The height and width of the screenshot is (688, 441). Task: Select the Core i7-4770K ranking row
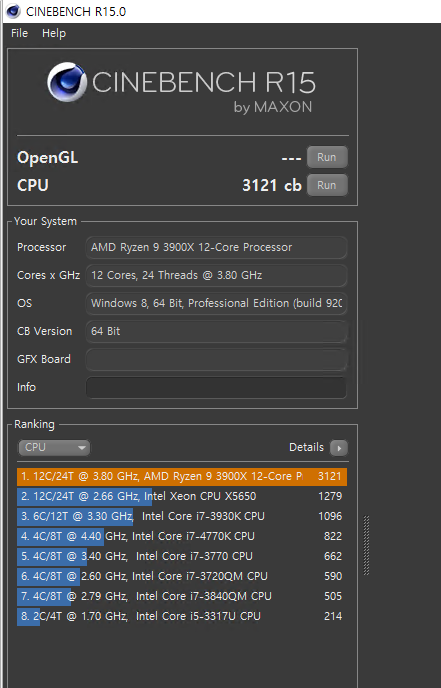(x=182, y=536)
